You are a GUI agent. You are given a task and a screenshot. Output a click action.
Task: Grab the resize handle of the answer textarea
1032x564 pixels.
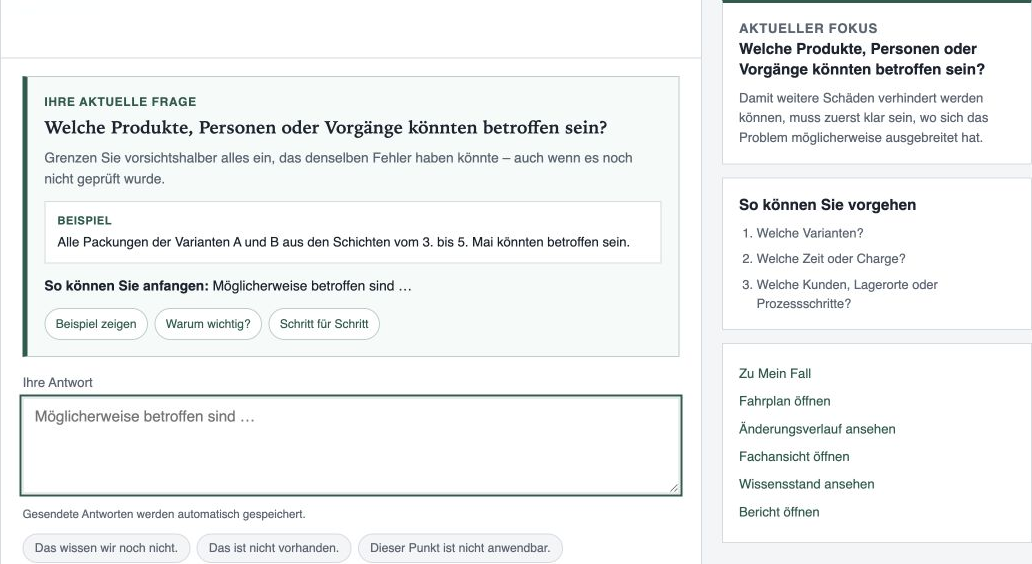pyautogui.click(x=673, y=488)
